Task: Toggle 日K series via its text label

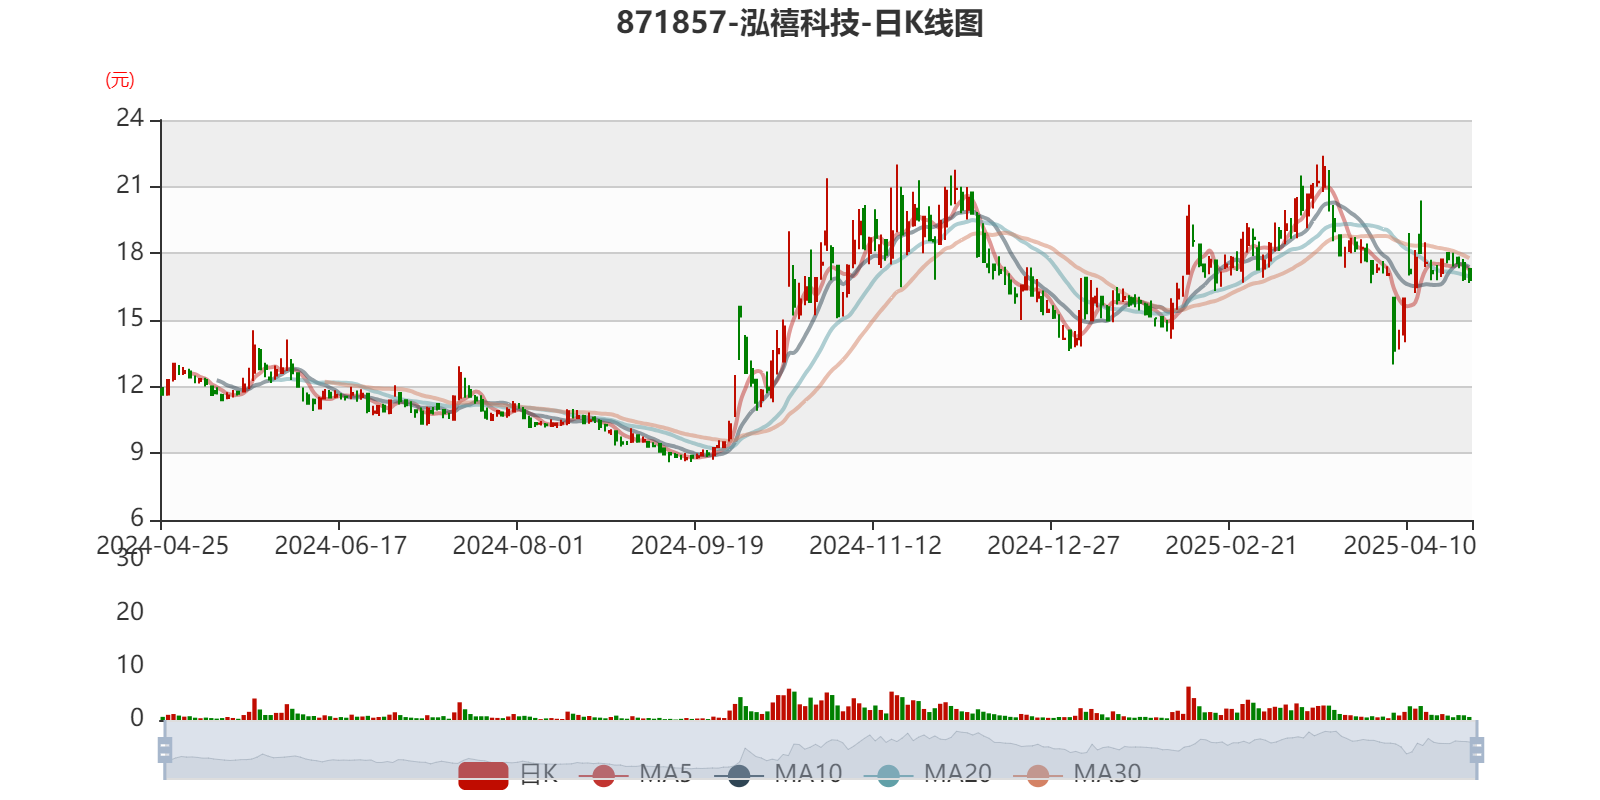Action: point(538,773)
